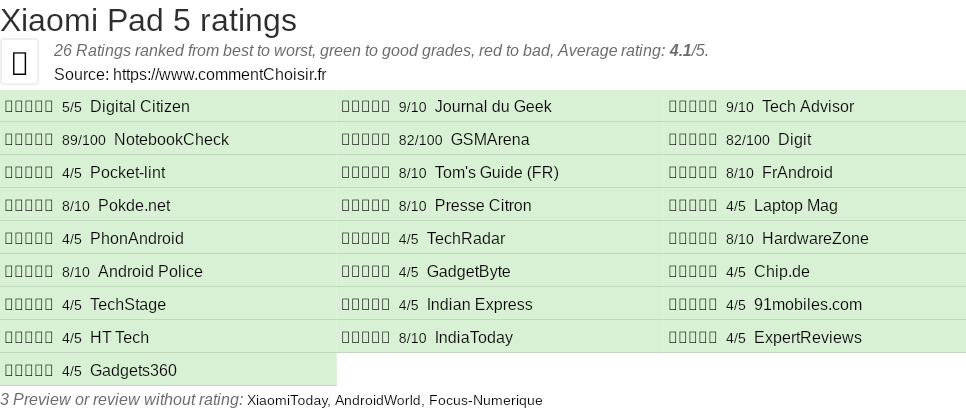
Task: Click the star icons beside IndiaToday
Action: coord(366,338)
